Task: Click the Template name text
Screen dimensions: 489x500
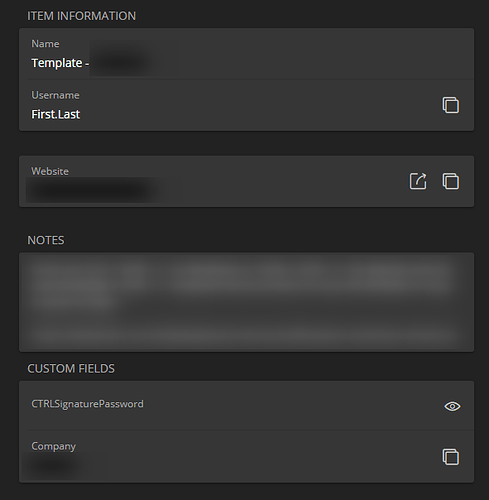Action: click(57, 63)
